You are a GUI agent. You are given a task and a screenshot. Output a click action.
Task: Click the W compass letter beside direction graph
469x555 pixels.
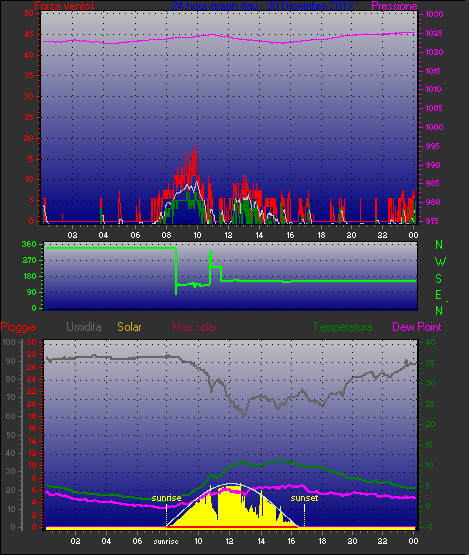[440, 262]
